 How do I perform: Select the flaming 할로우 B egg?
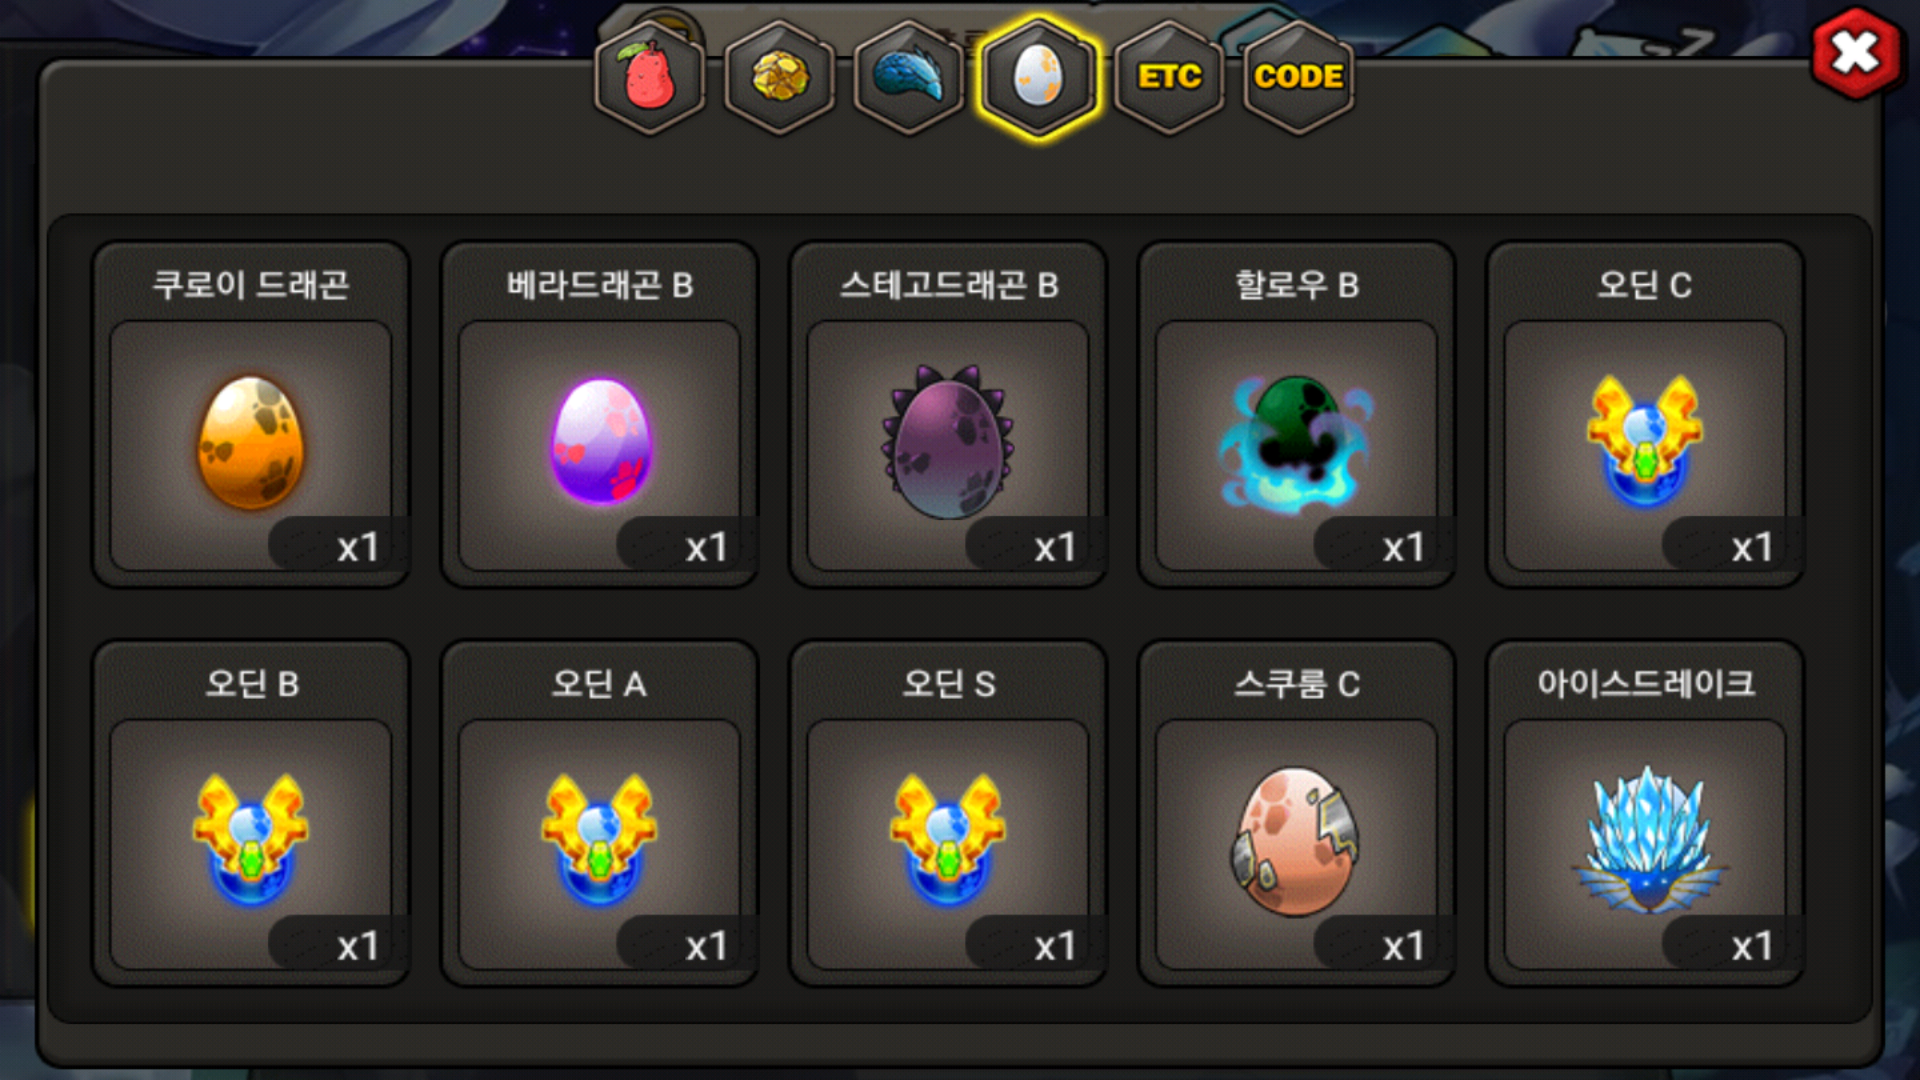click(x=1296, y=444)
